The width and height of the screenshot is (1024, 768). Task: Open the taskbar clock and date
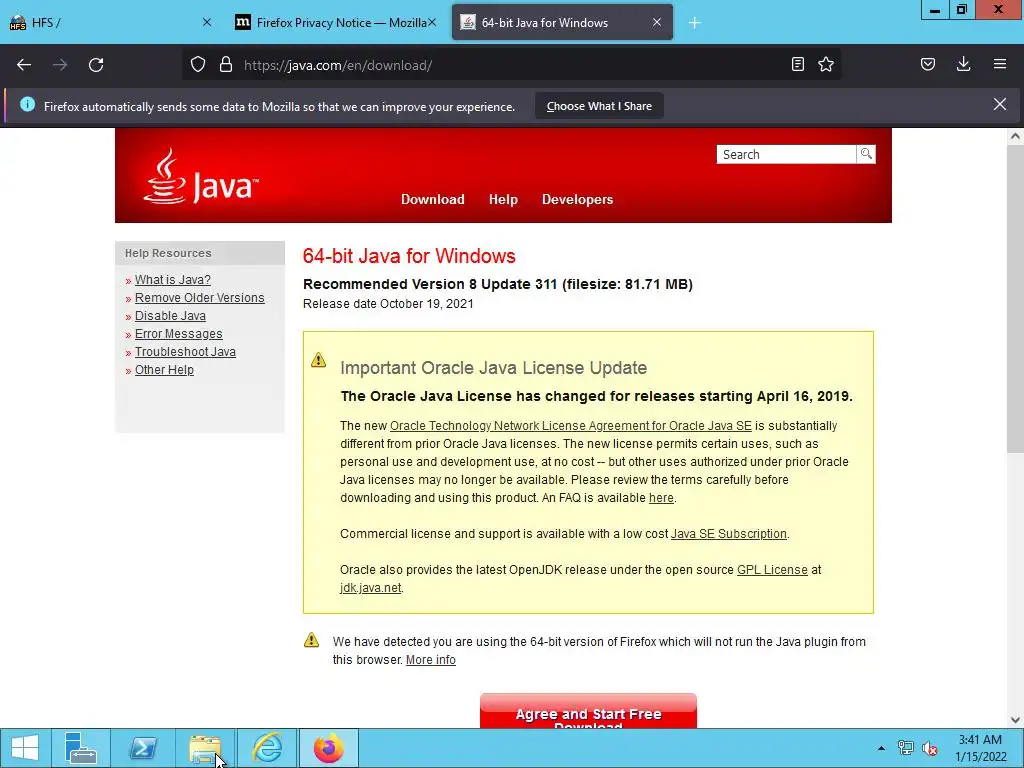(980, 748)
